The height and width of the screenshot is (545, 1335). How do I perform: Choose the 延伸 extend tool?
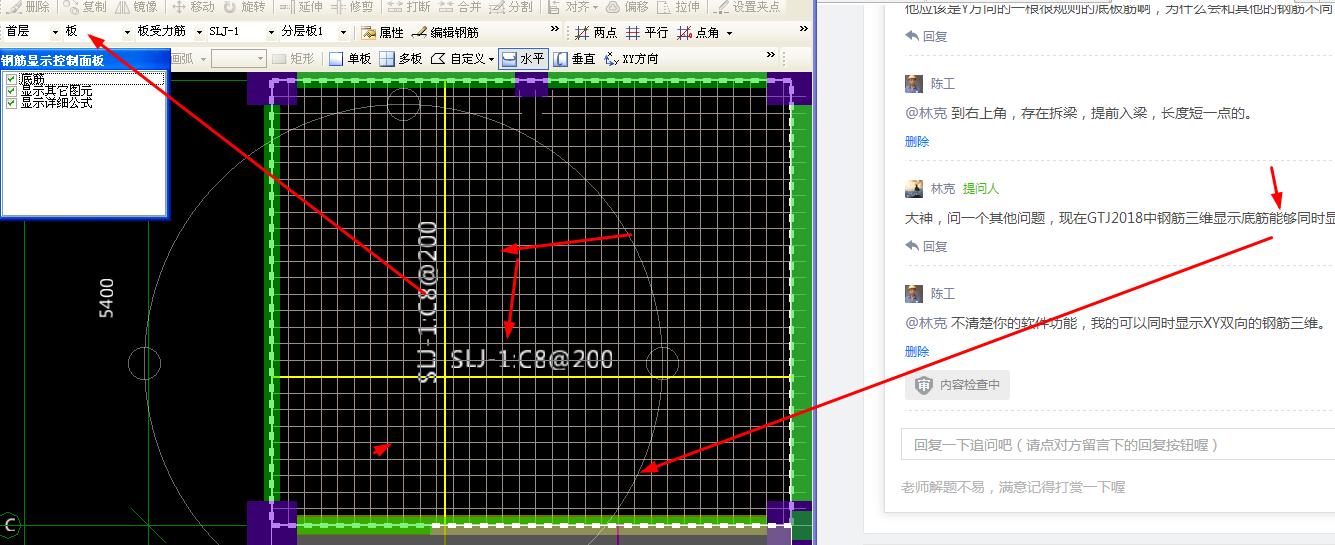301,7
